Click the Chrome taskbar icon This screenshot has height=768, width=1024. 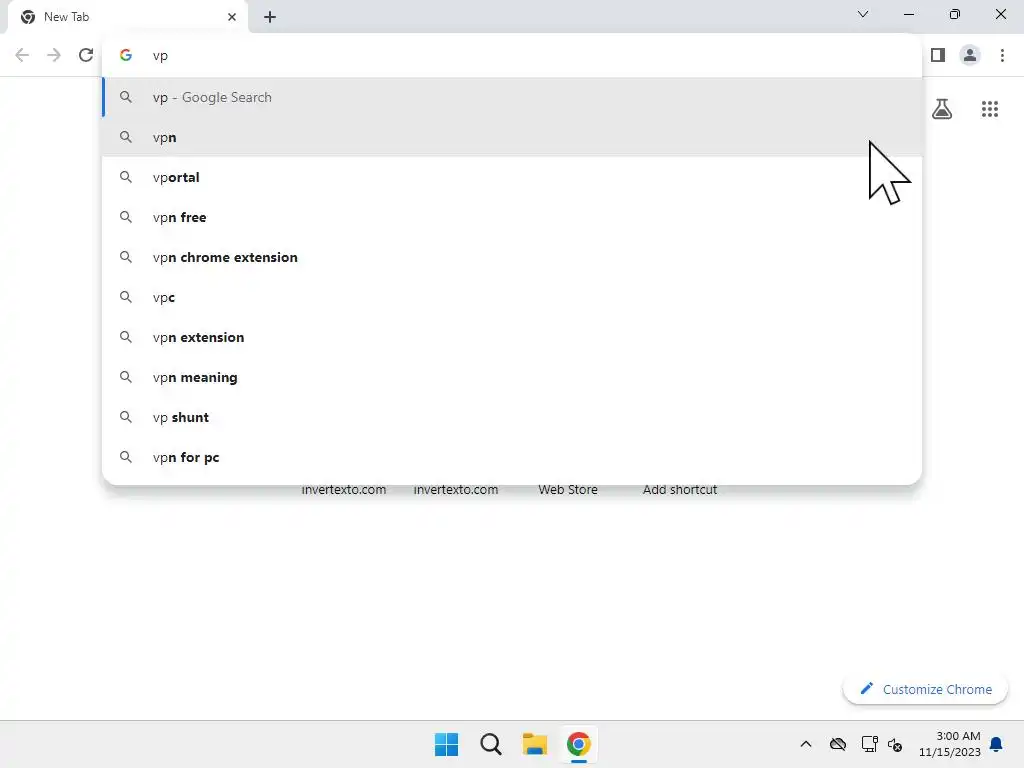click(x=579, y=744)
